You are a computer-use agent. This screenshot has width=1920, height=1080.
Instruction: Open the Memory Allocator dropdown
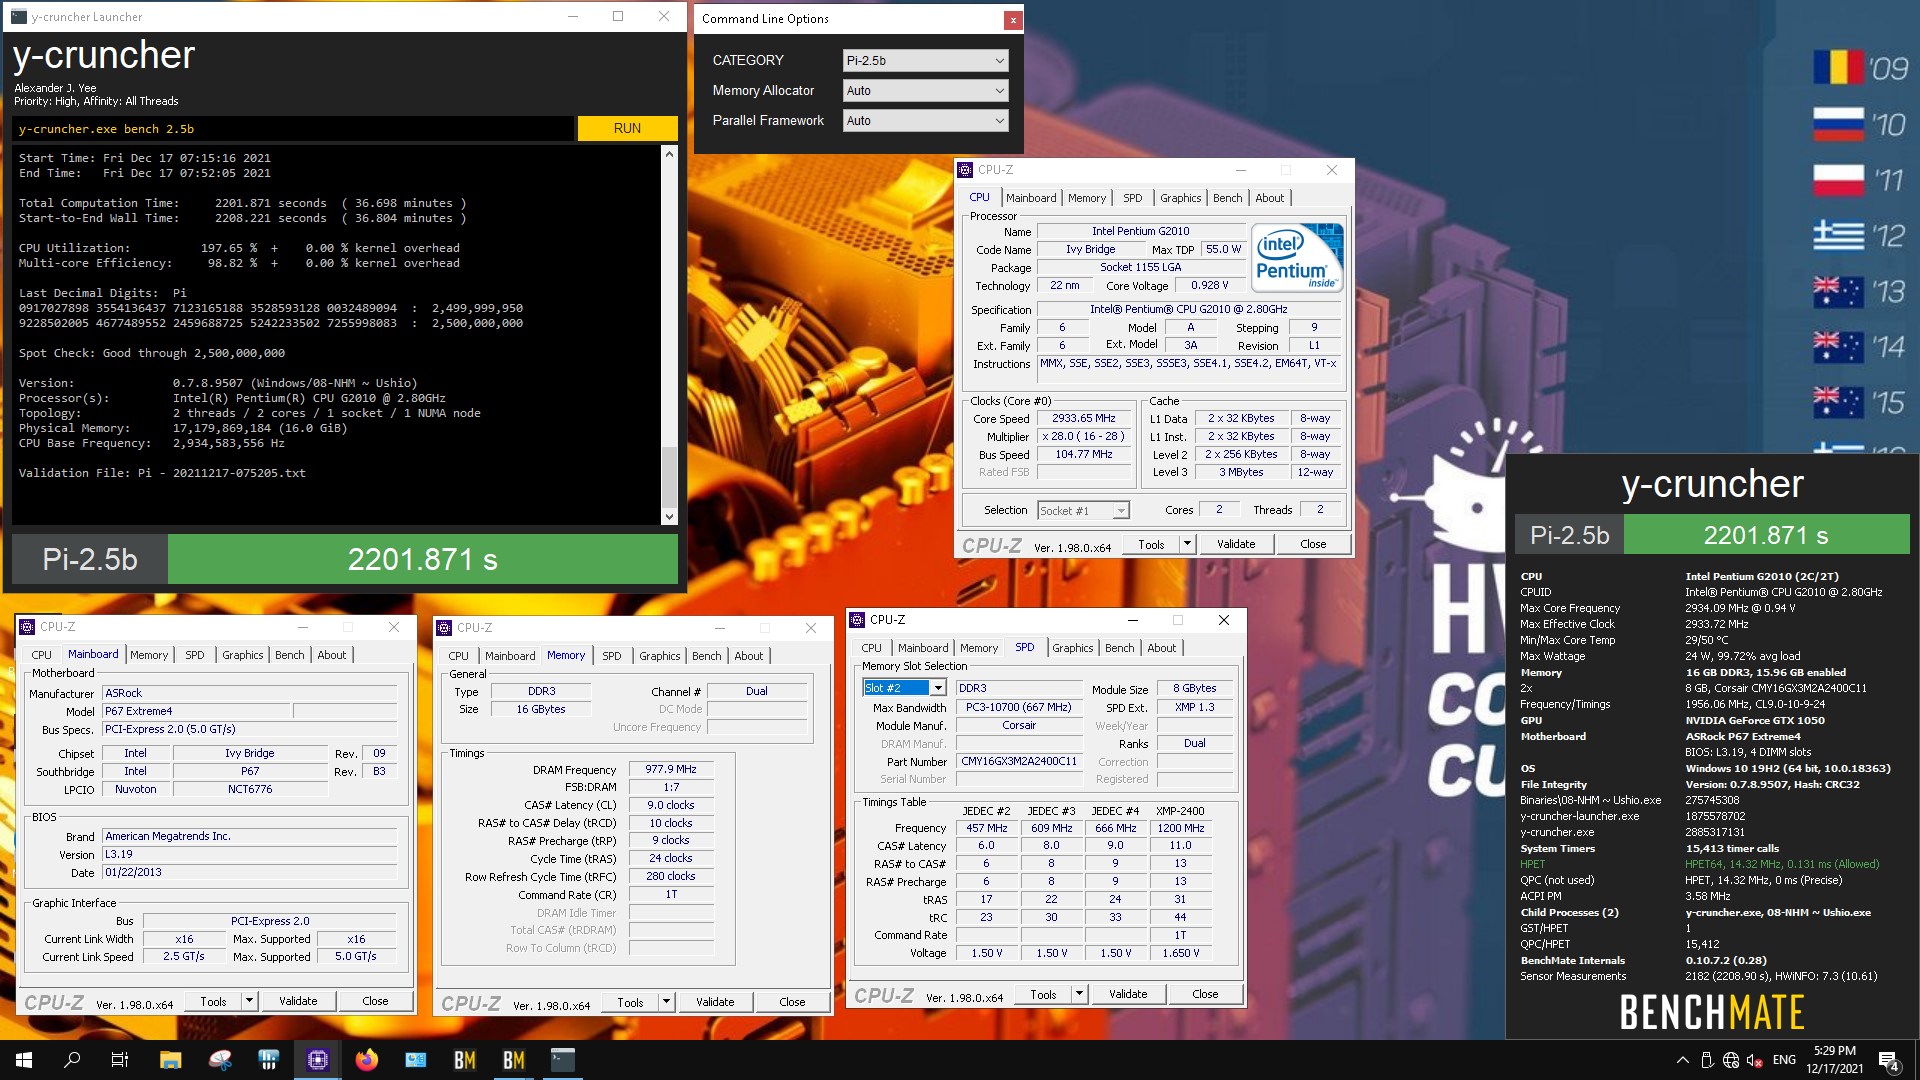[x=925, y=90]
